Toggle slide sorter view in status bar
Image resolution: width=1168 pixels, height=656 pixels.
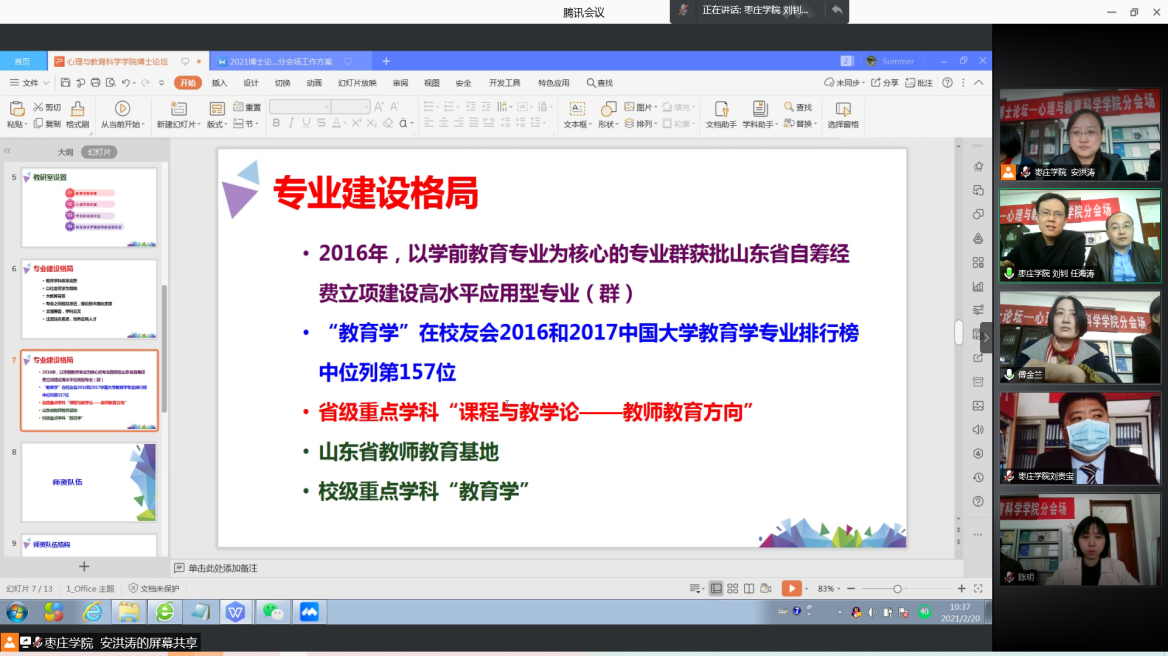point(733,589)
